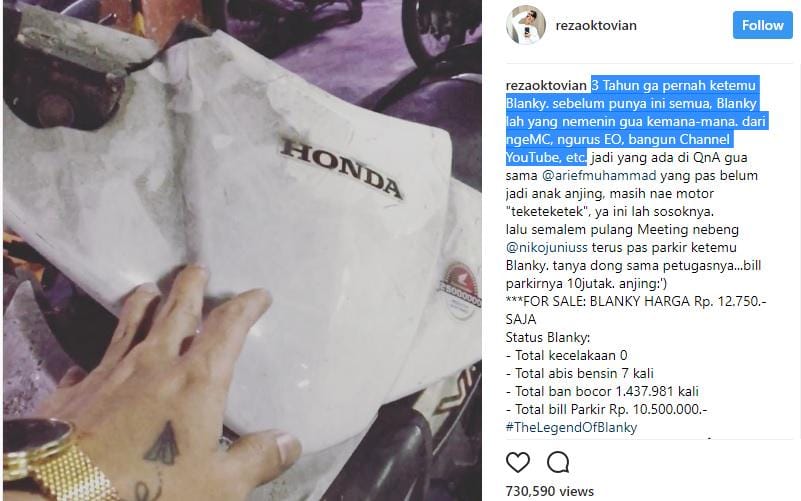This screenshot has height=501, width=801.
Task: Visit the @ariefmuhammad mention
Action: (x=599, y=176)
